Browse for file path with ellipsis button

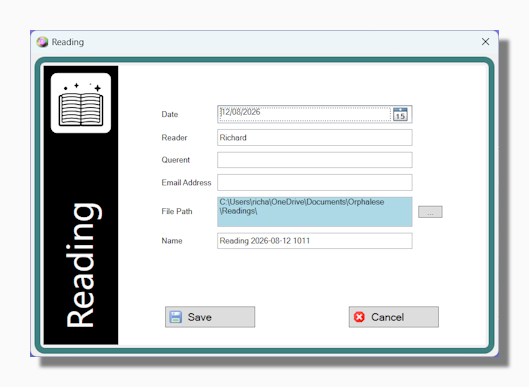[x=430, y=212]
